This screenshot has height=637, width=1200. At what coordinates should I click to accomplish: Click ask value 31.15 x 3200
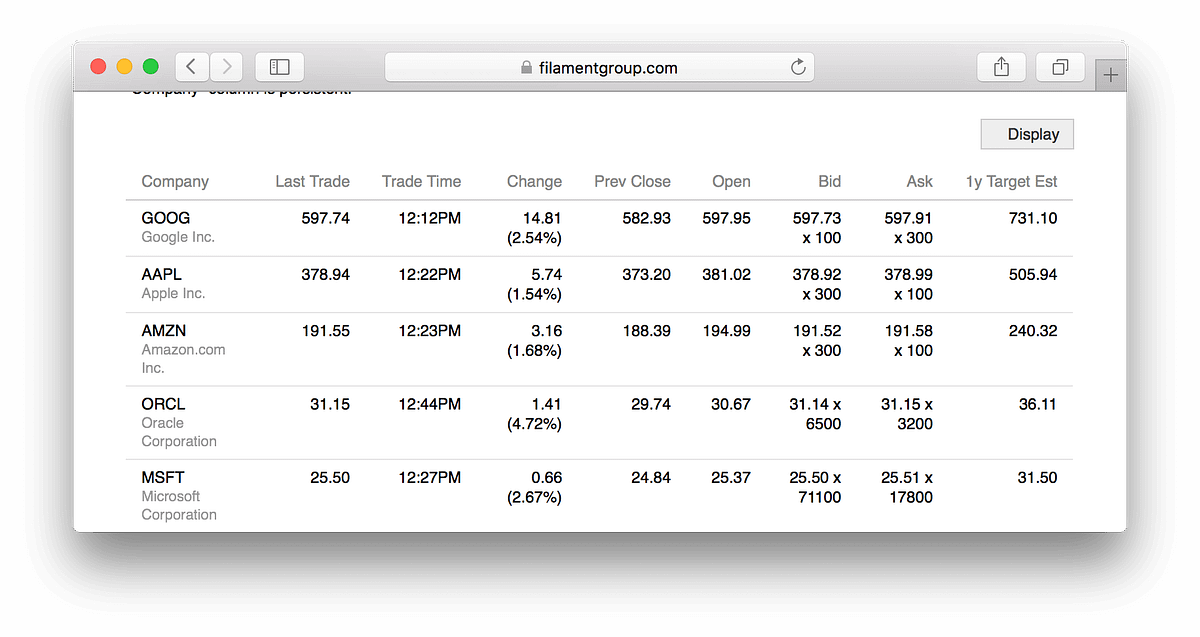tap(907, 414)
